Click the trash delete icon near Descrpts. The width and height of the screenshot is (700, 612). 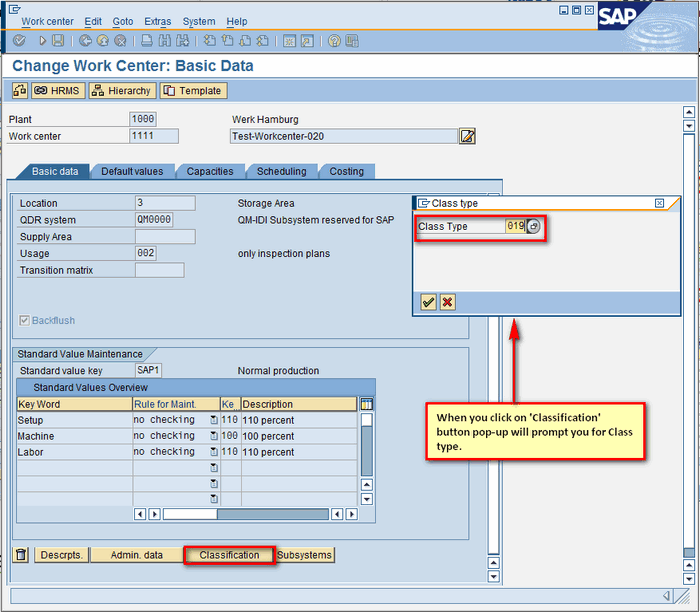(x=21, y=555)
